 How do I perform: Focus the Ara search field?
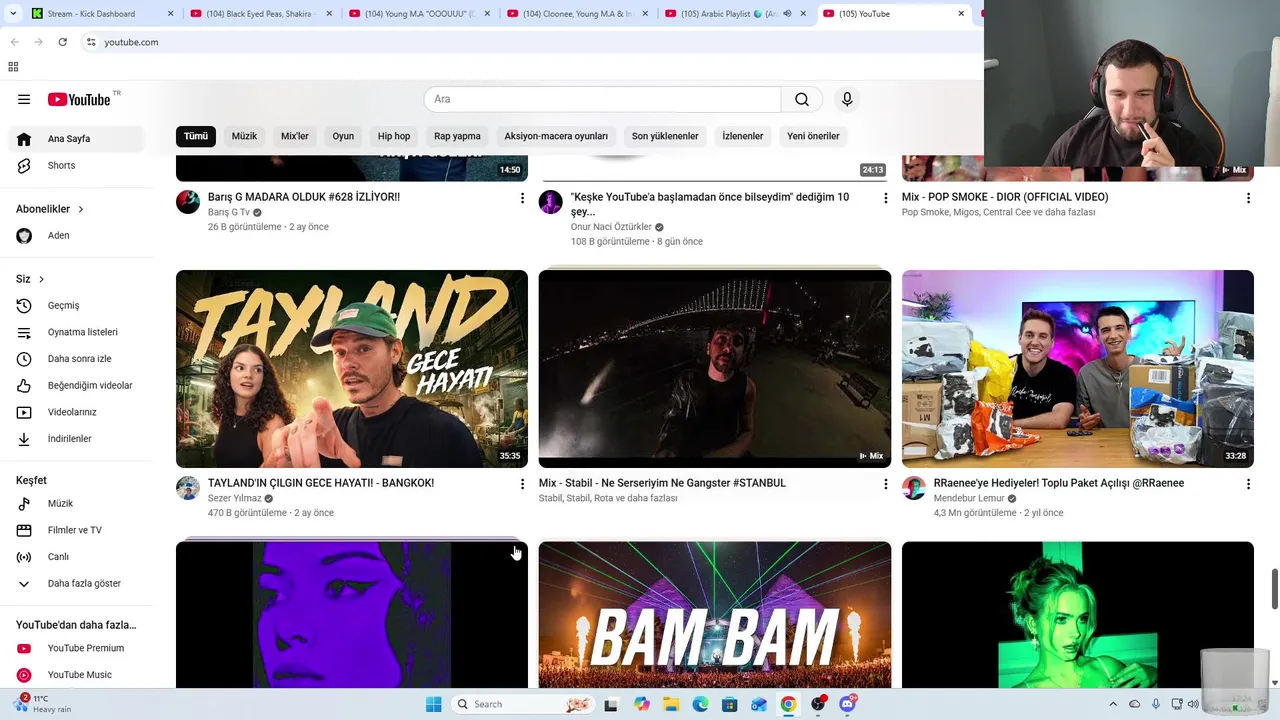[x=602, y=99]
